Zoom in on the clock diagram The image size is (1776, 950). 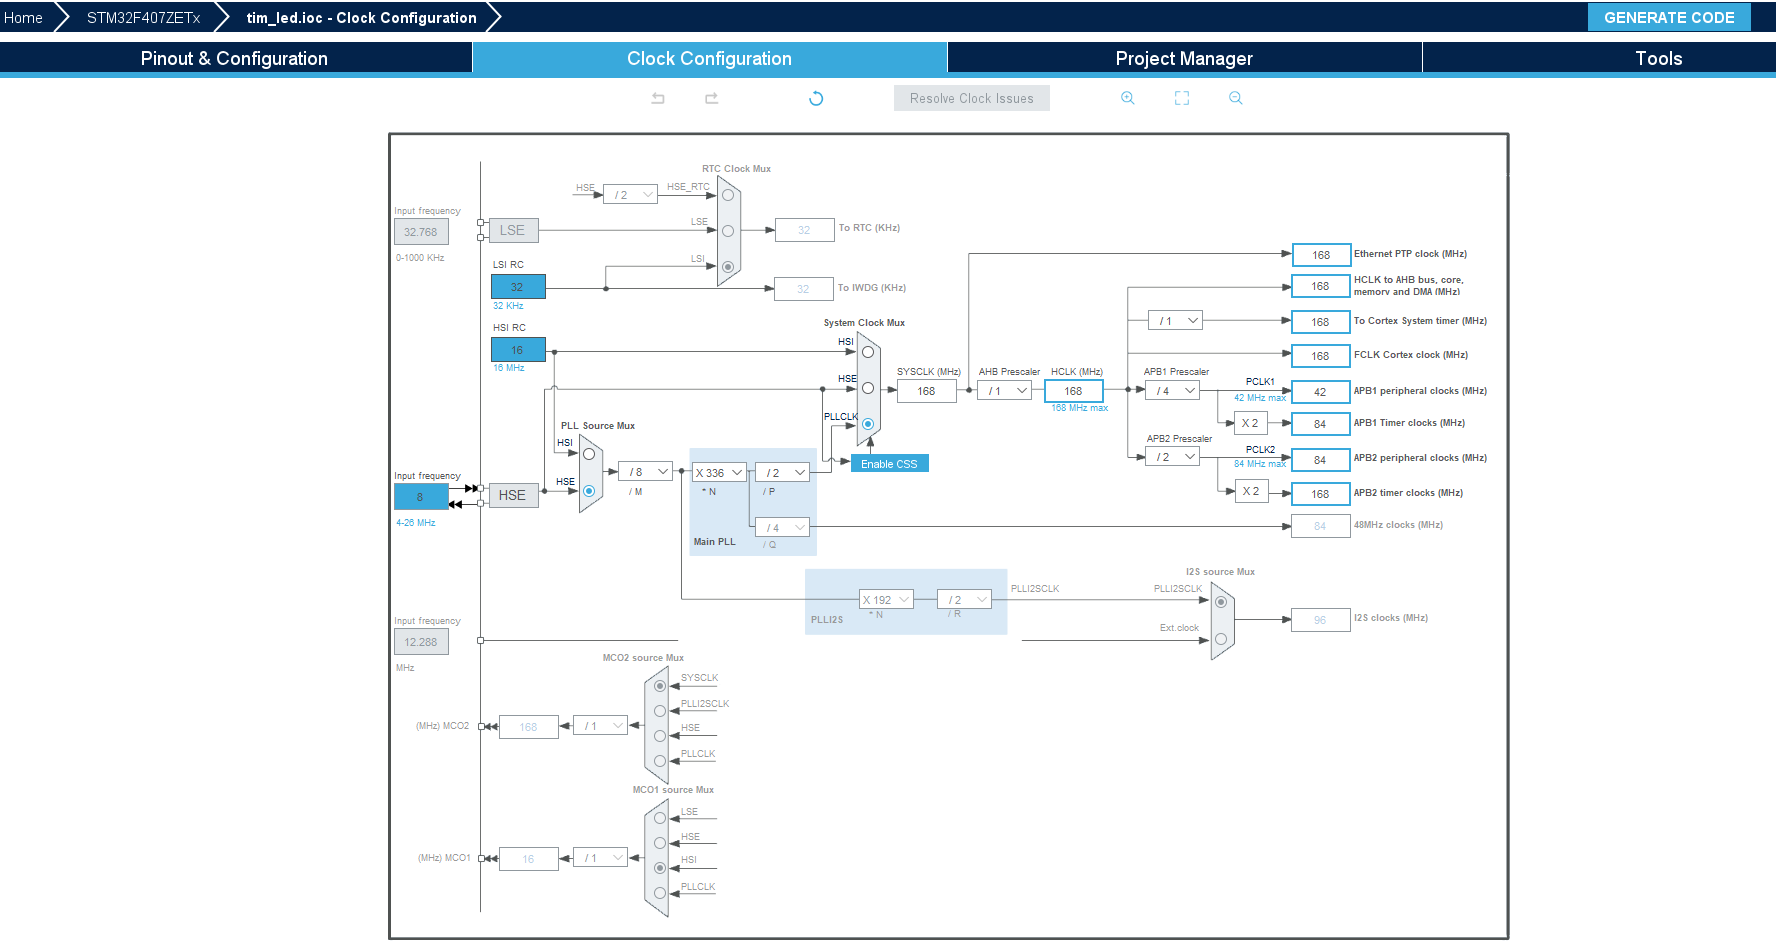coord(1128,98)
